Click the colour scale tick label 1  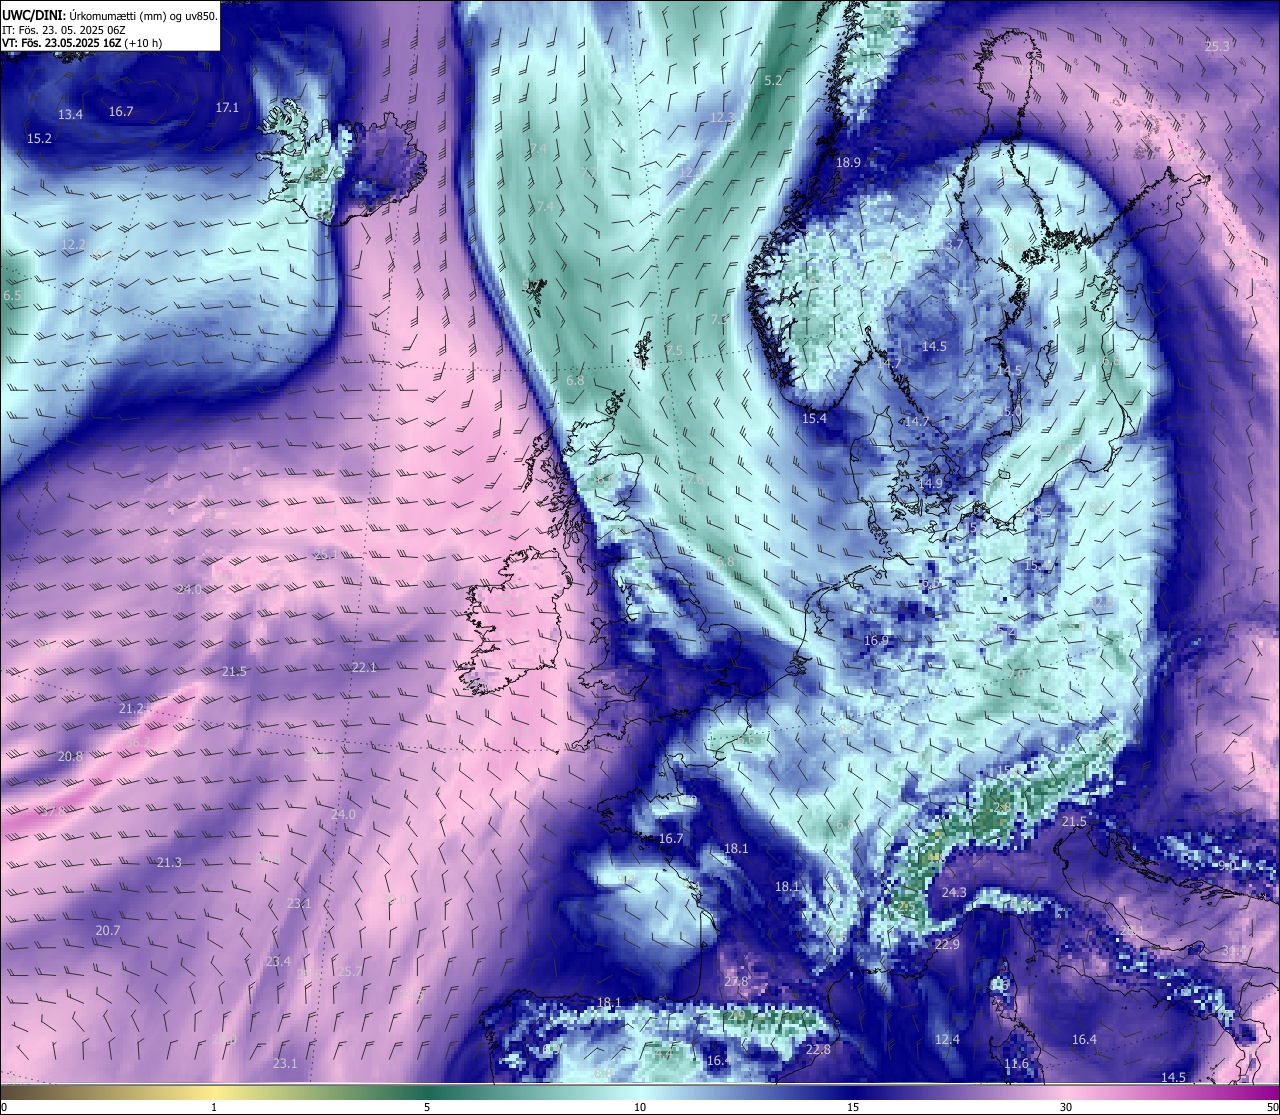(x=214, y=1107)
